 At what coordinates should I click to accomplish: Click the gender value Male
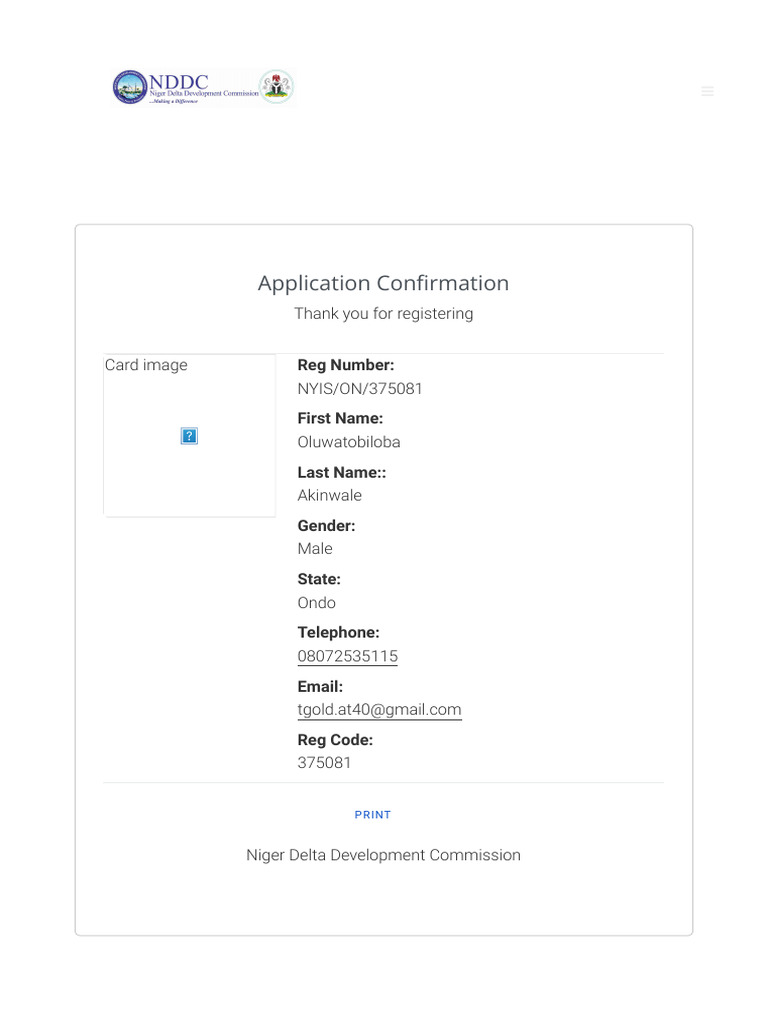(x=315, y=549)
